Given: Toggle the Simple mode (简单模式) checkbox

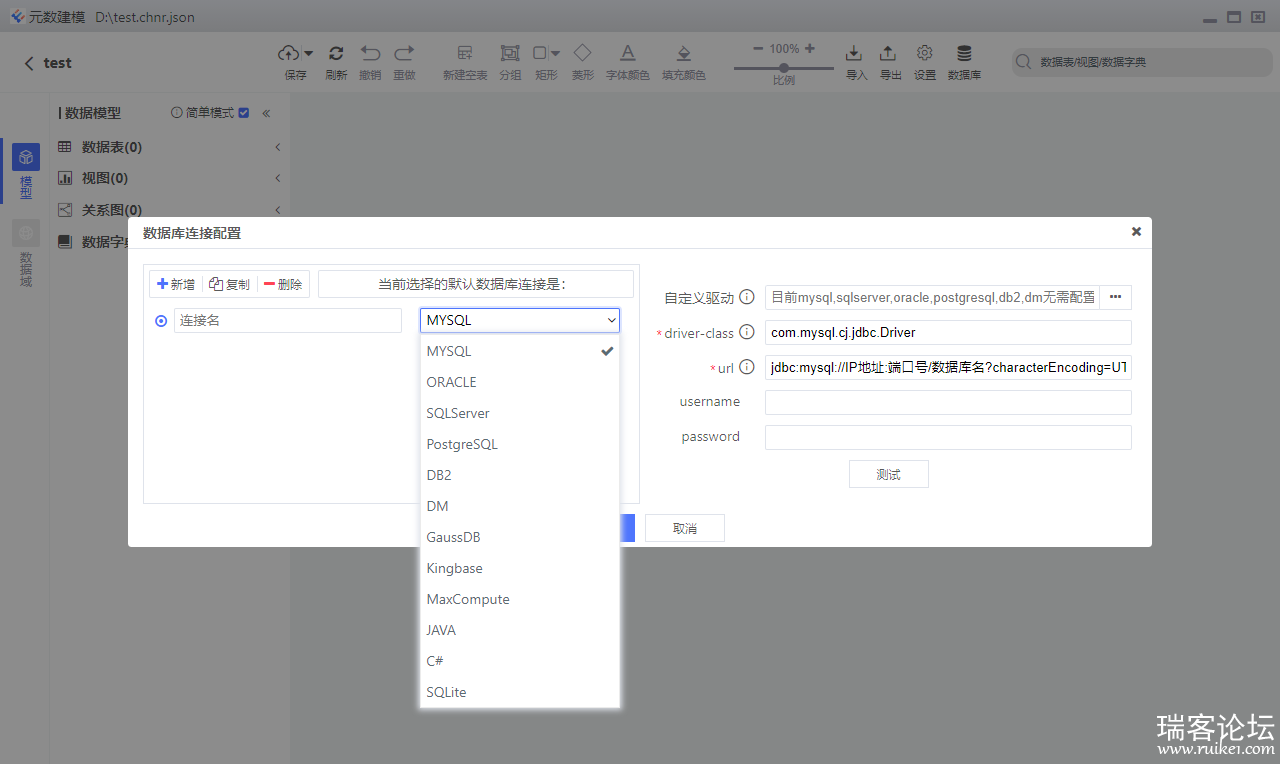Looking at the screenshot, I should tap(244, 113).
